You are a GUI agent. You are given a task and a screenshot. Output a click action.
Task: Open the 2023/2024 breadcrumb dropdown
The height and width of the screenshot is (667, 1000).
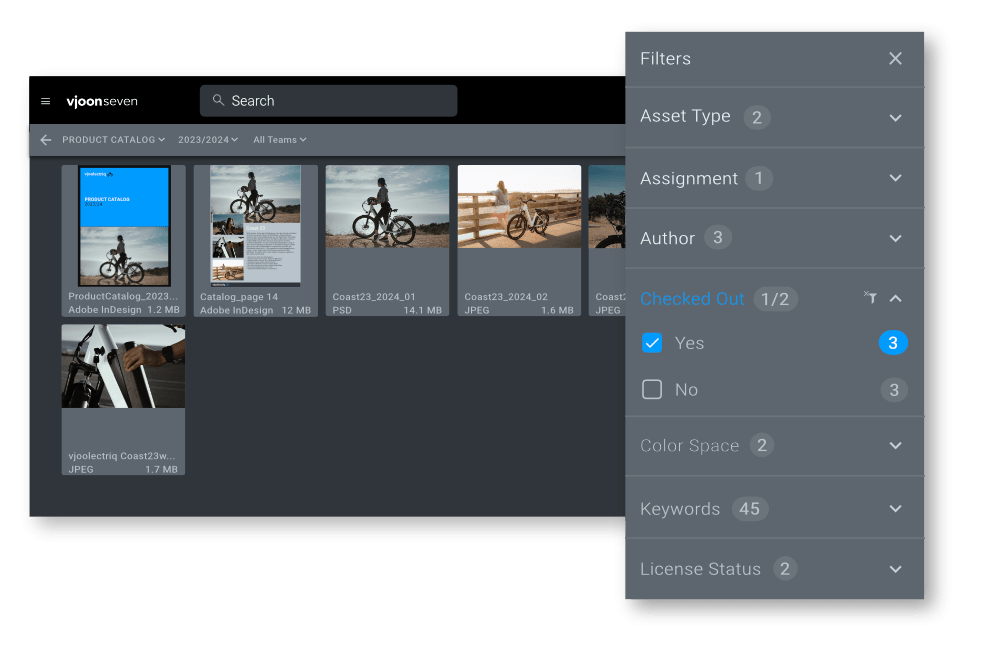click(x=208, y=140)
